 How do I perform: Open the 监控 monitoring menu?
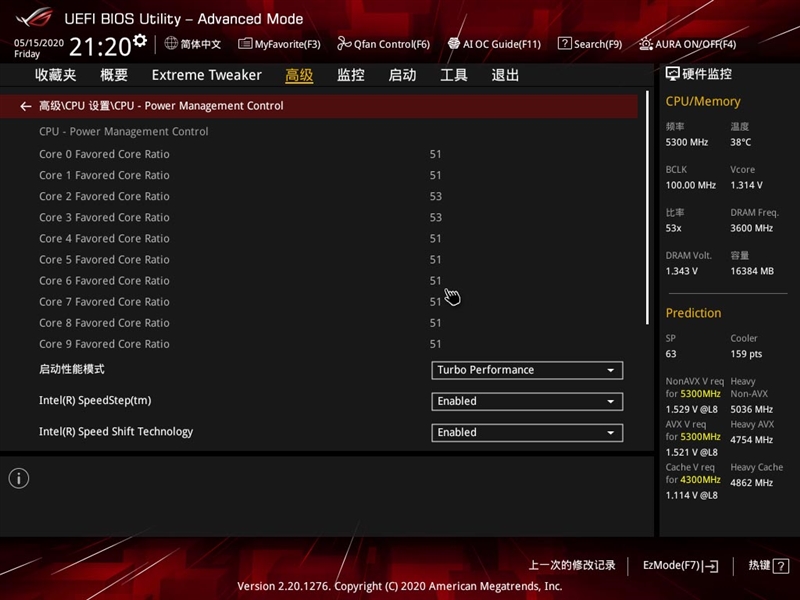coord(349,75)
